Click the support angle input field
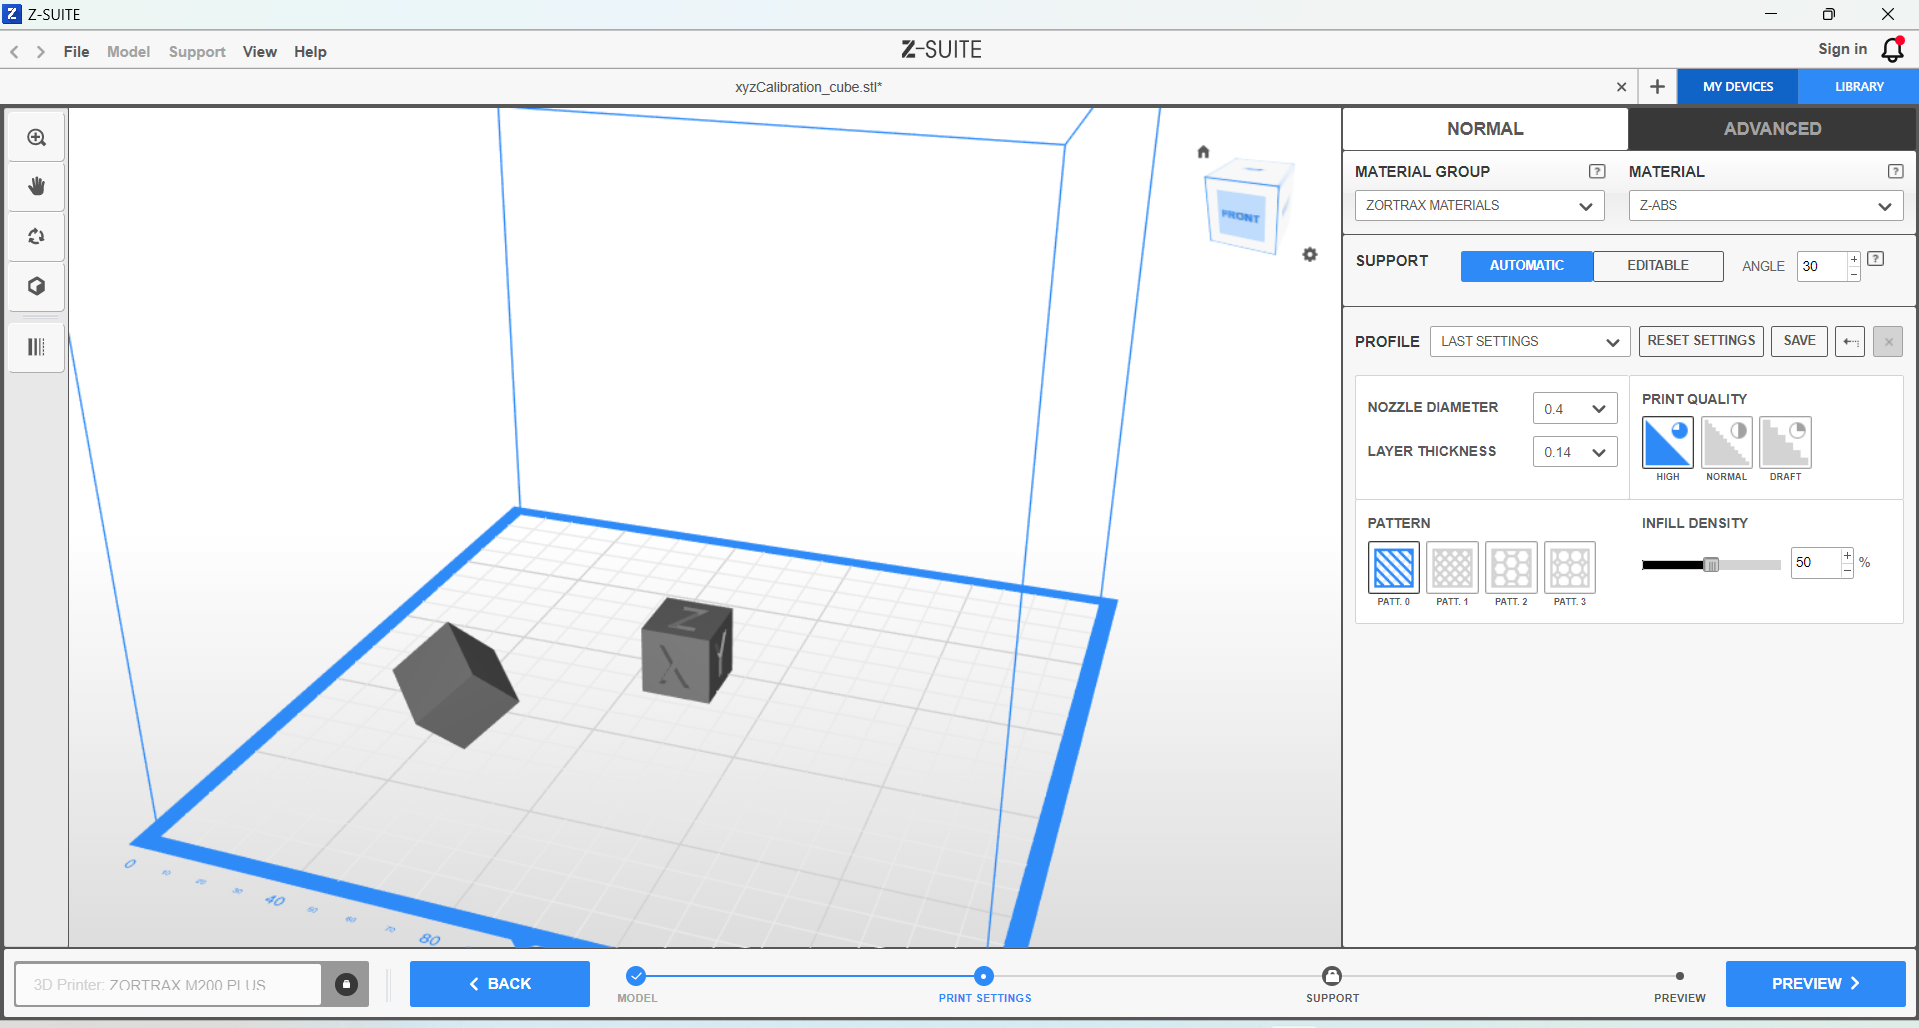Screen dimensions: 1919x1028 point(1822,267)
